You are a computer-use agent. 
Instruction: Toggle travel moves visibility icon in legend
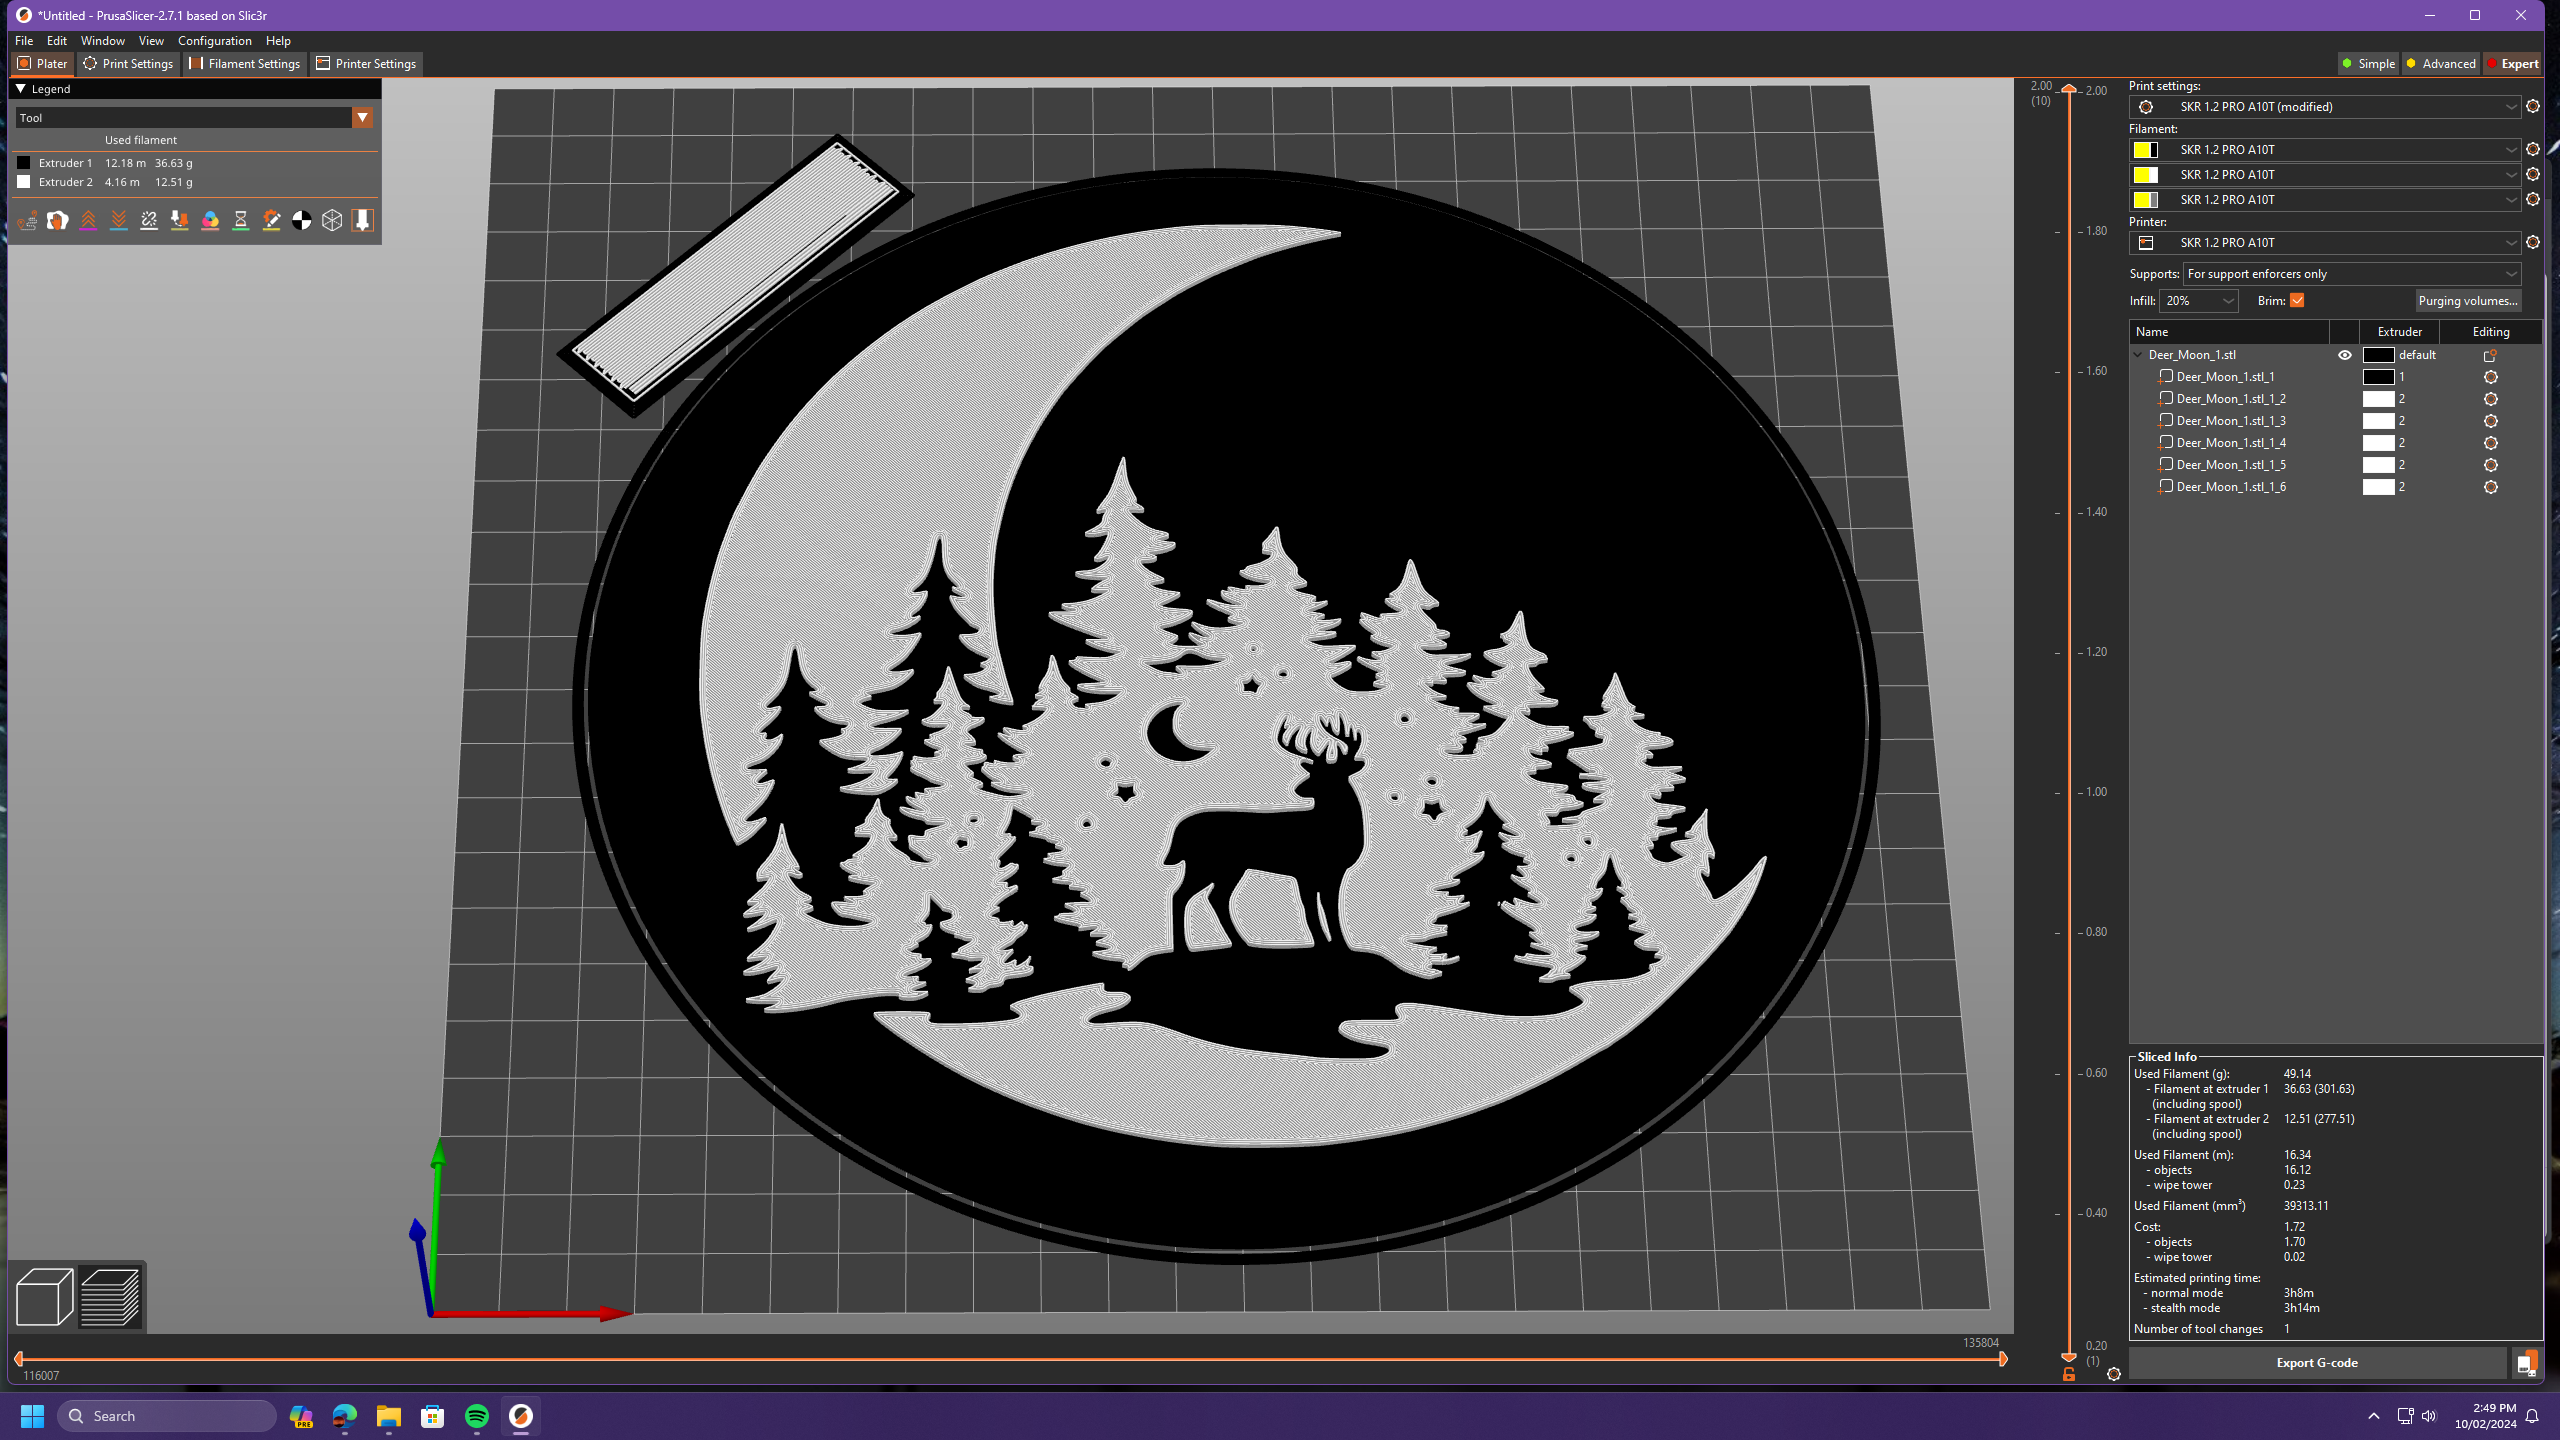pyautogui.click(x=27, y=220)
